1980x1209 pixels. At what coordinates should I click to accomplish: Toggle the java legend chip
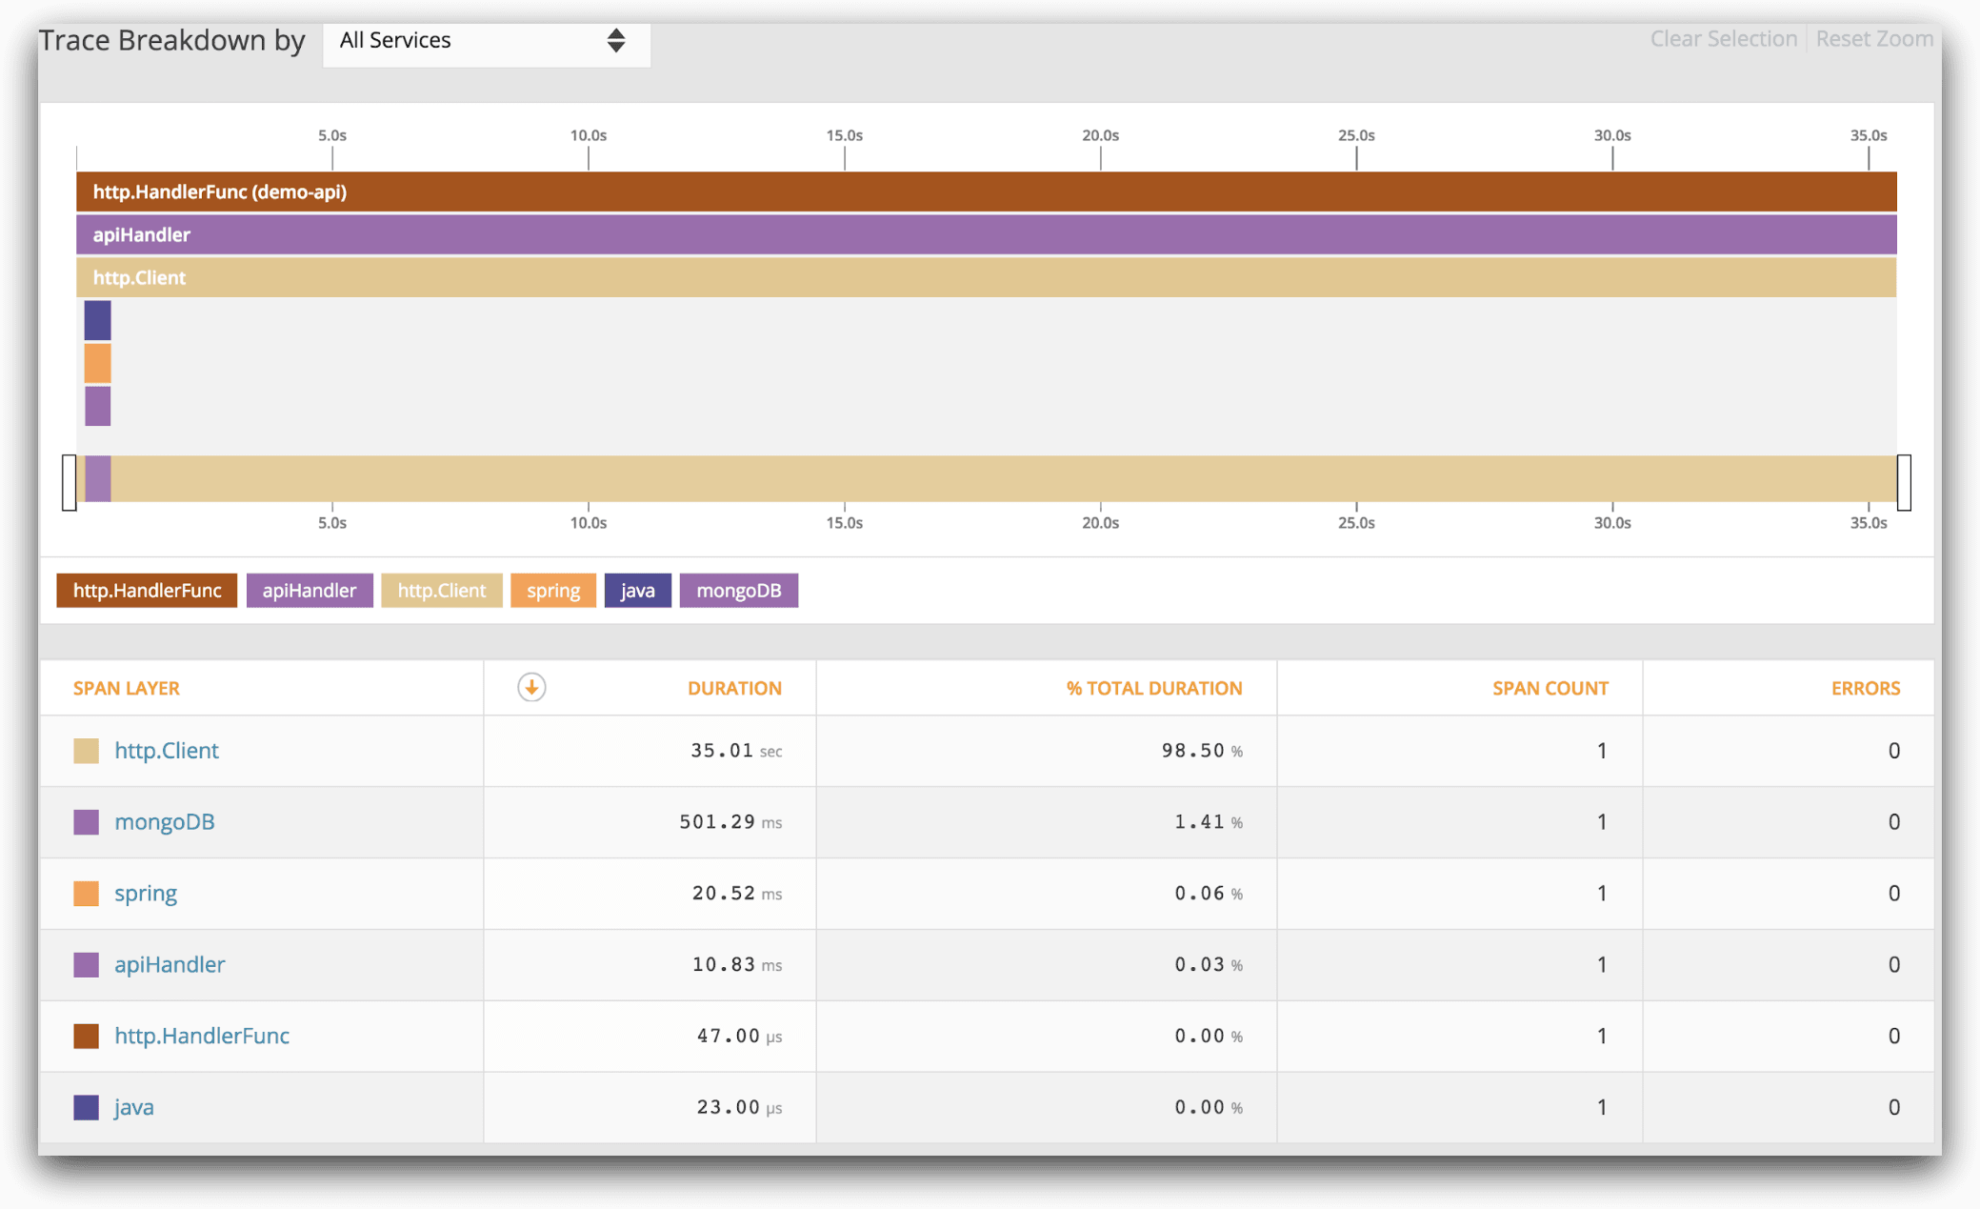point(637,590)
